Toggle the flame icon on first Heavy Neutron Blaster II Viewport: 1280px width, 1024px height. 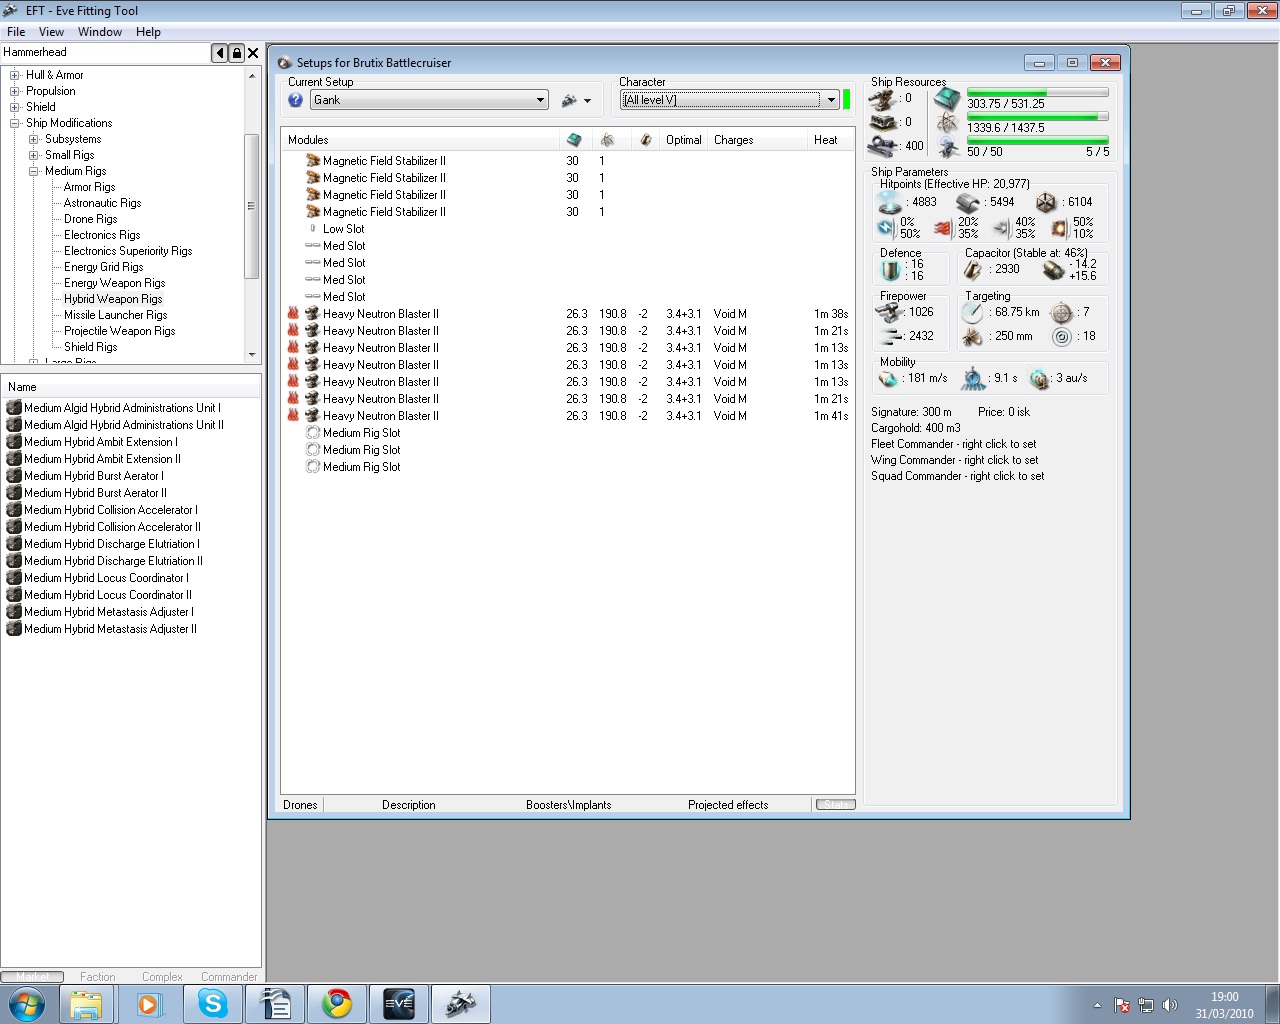pyautogui.click(x=293, y=314)
